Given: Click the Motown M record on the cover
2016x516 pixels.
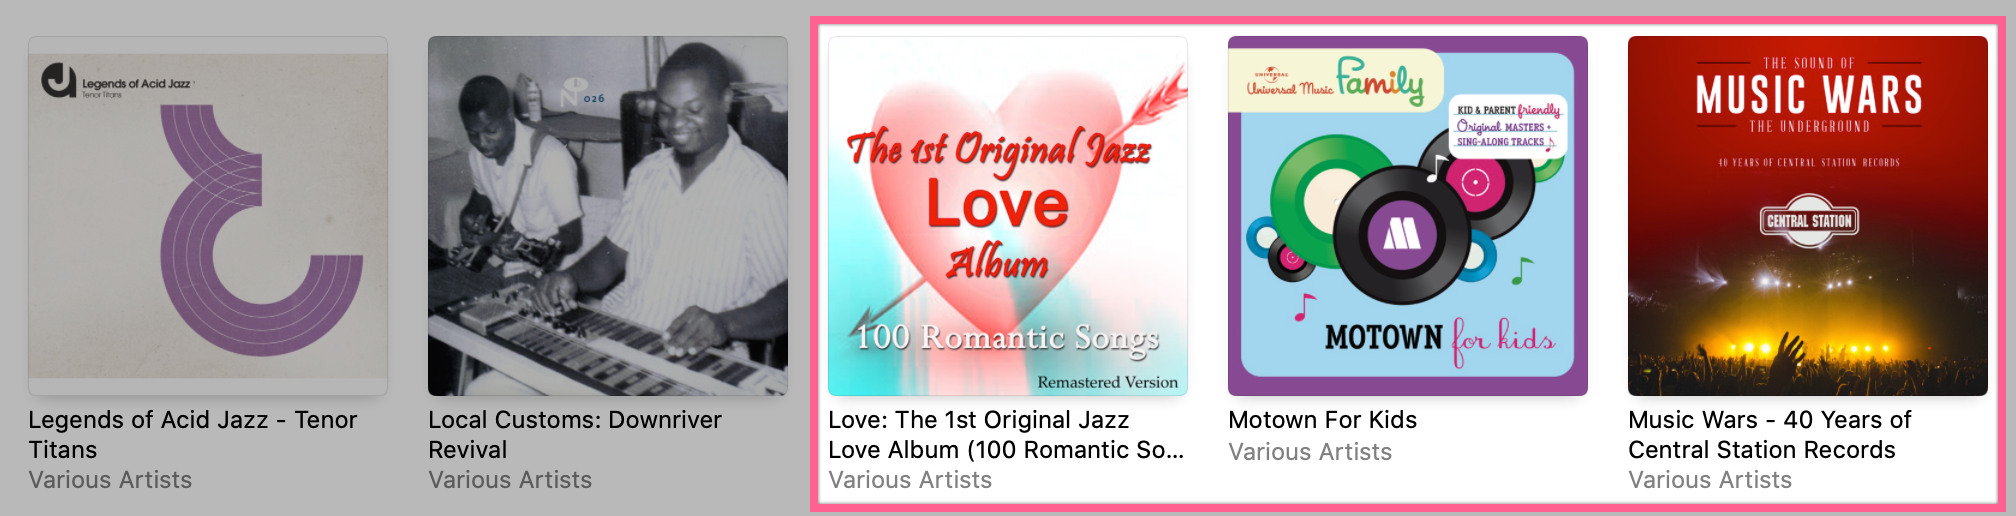Looking at the screenshot, I should coord(1401,235).
